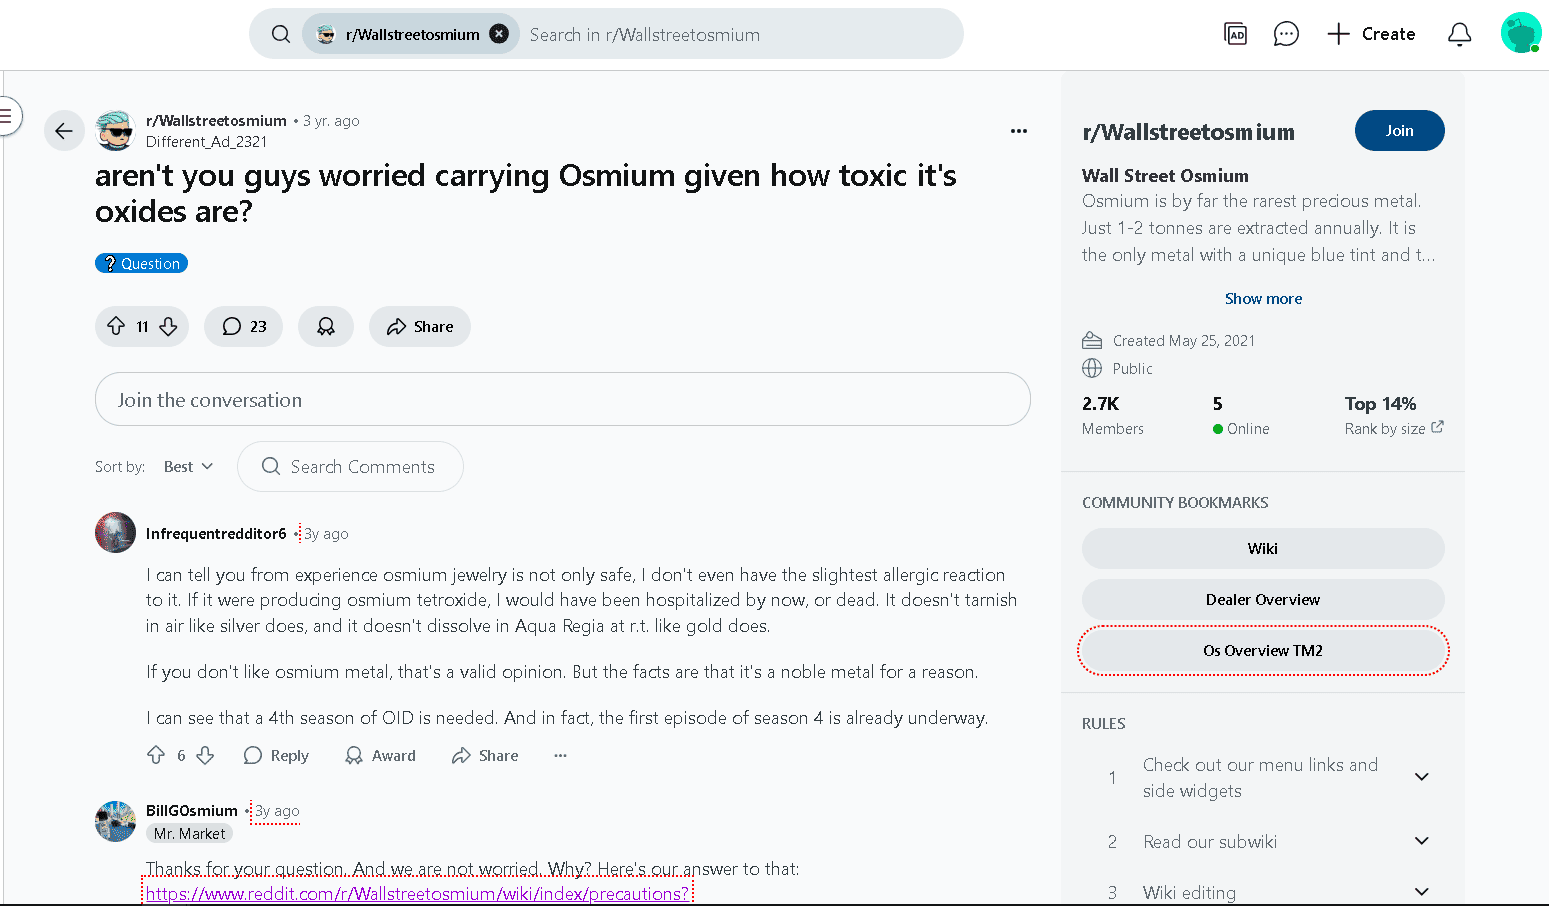Click the back arrow button
This screenshot has height=906, width=1549.
click(x=64, y=131)
